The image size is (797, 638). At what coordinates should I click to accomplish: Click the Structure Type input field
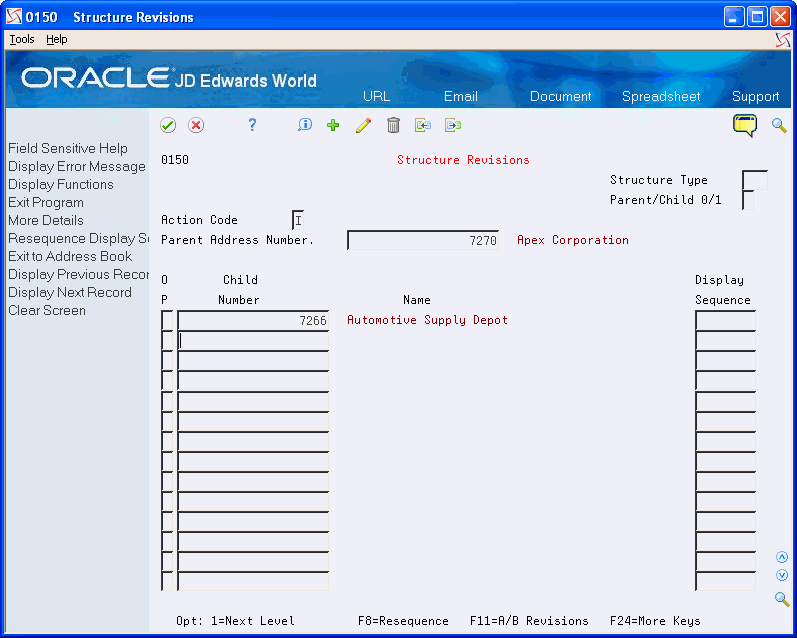[755, 180]
